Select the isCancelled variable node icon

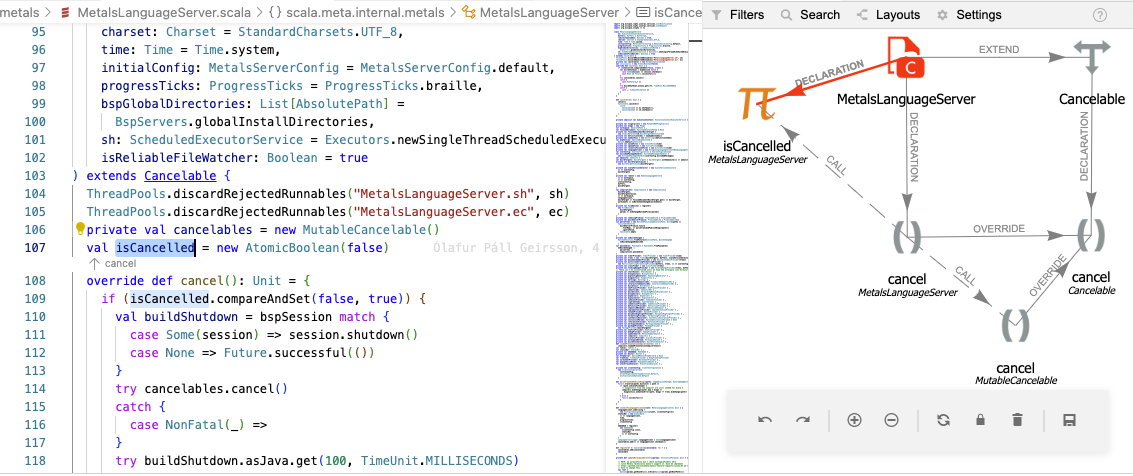[757, 103]
